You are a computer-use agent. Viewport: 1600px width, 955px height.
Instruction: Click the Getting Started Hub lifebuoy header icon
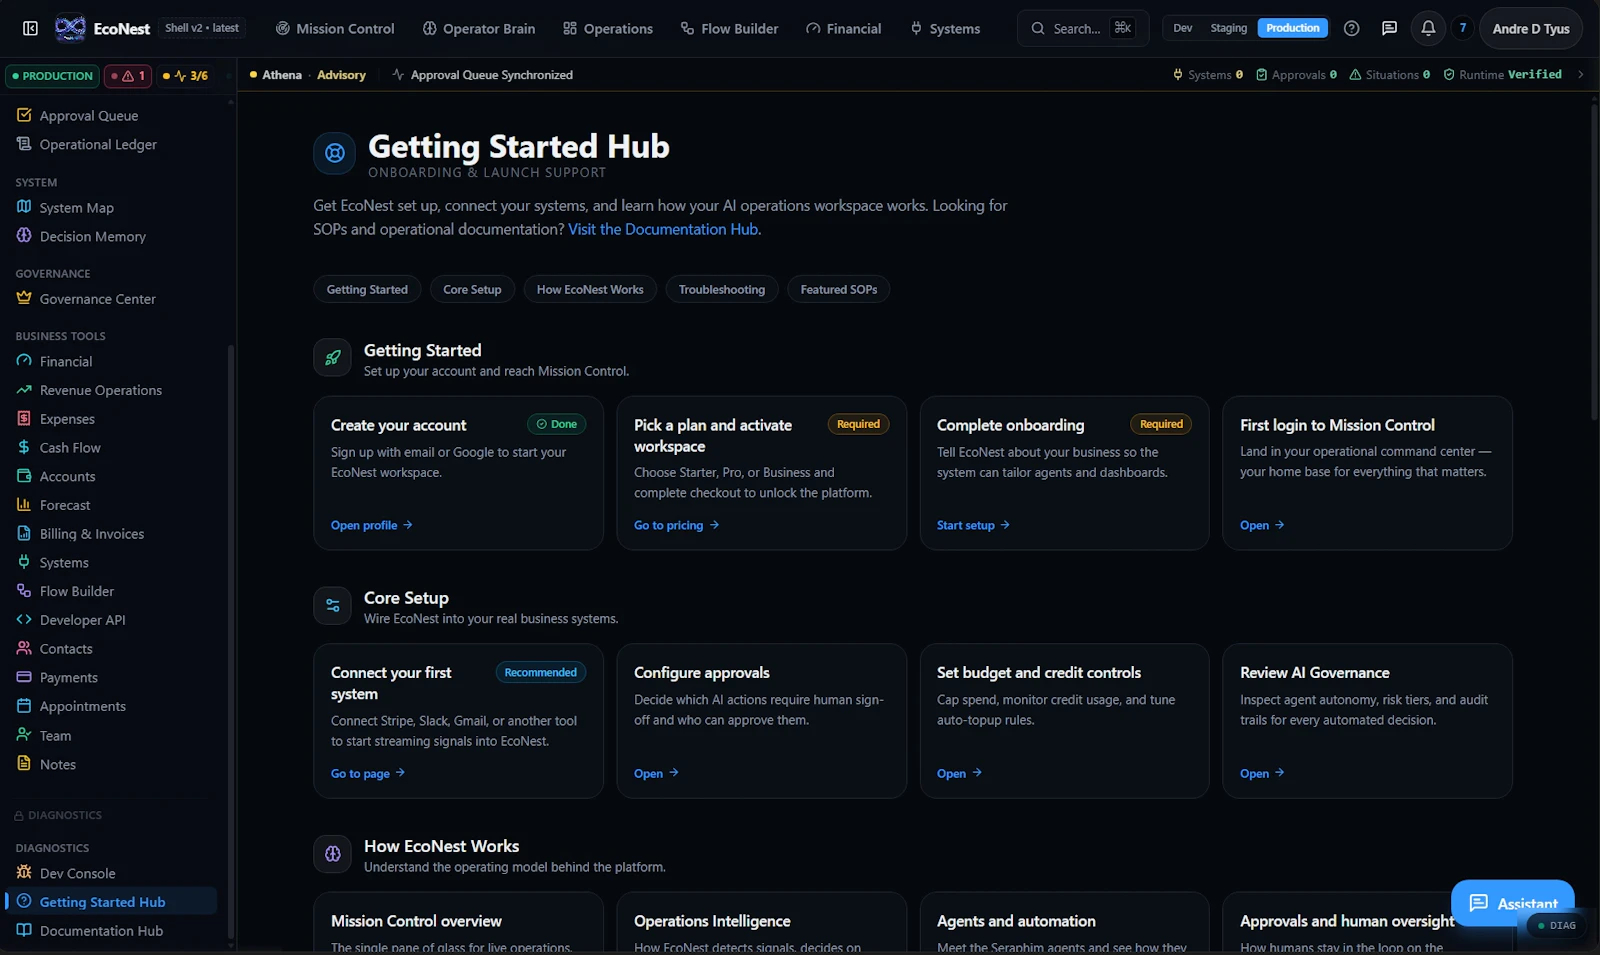click(x=334, y=153)
